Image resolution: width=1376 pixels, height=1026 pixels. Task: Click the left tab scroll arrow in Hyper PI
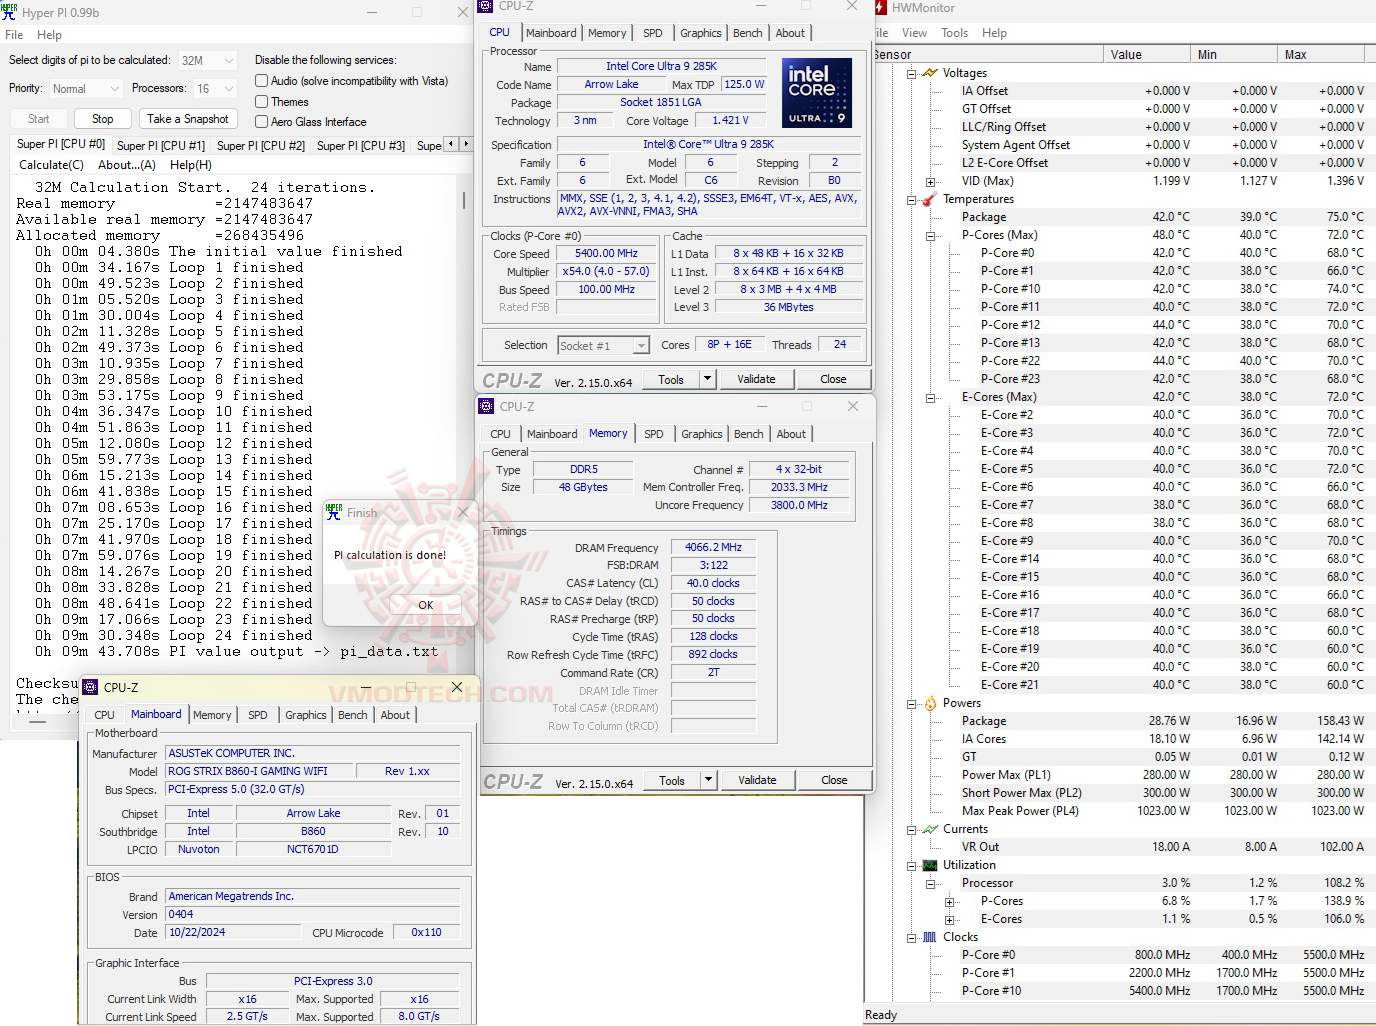[451, 144]
